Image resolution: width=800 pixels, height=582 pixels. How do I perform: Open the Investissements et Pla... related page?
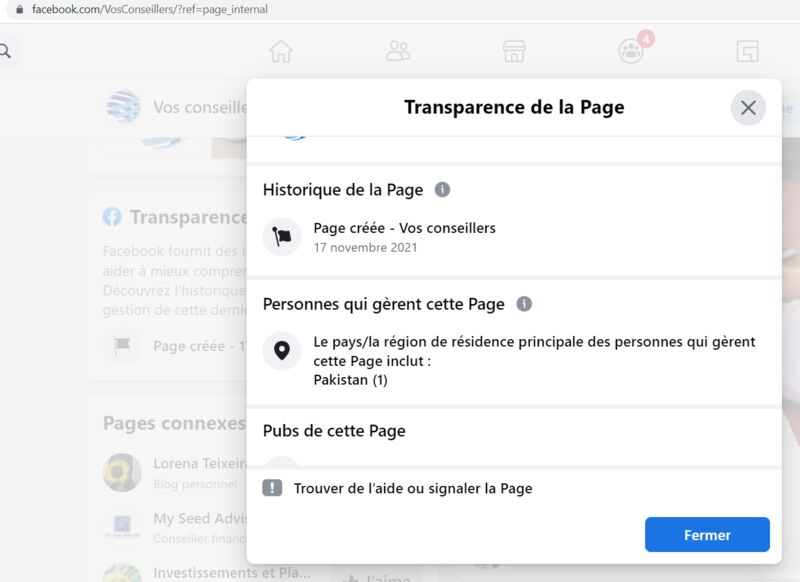tap(232, 573)
